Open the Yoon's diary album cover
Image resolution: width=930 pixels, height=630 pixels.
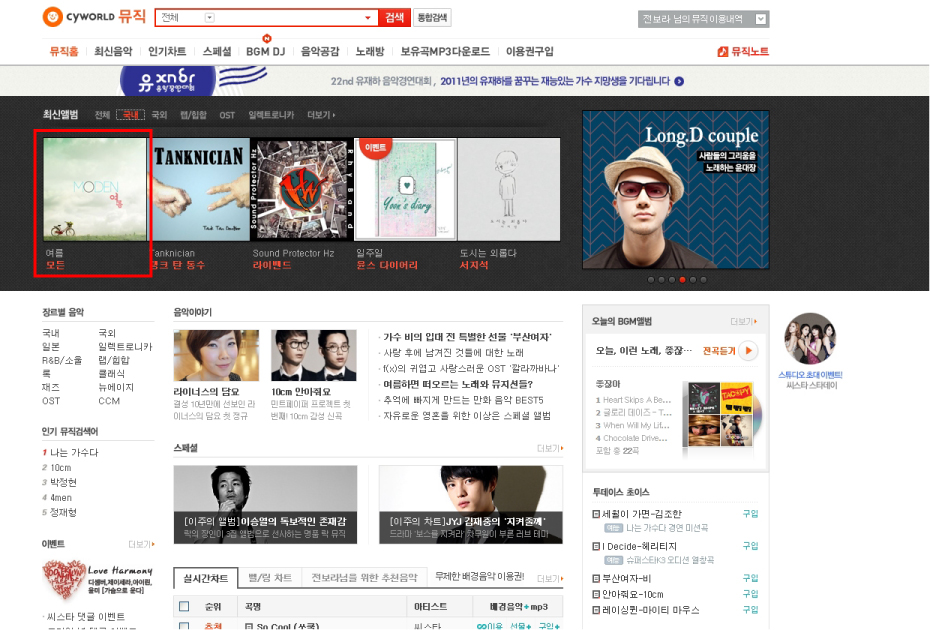click(x=406, y=189)
